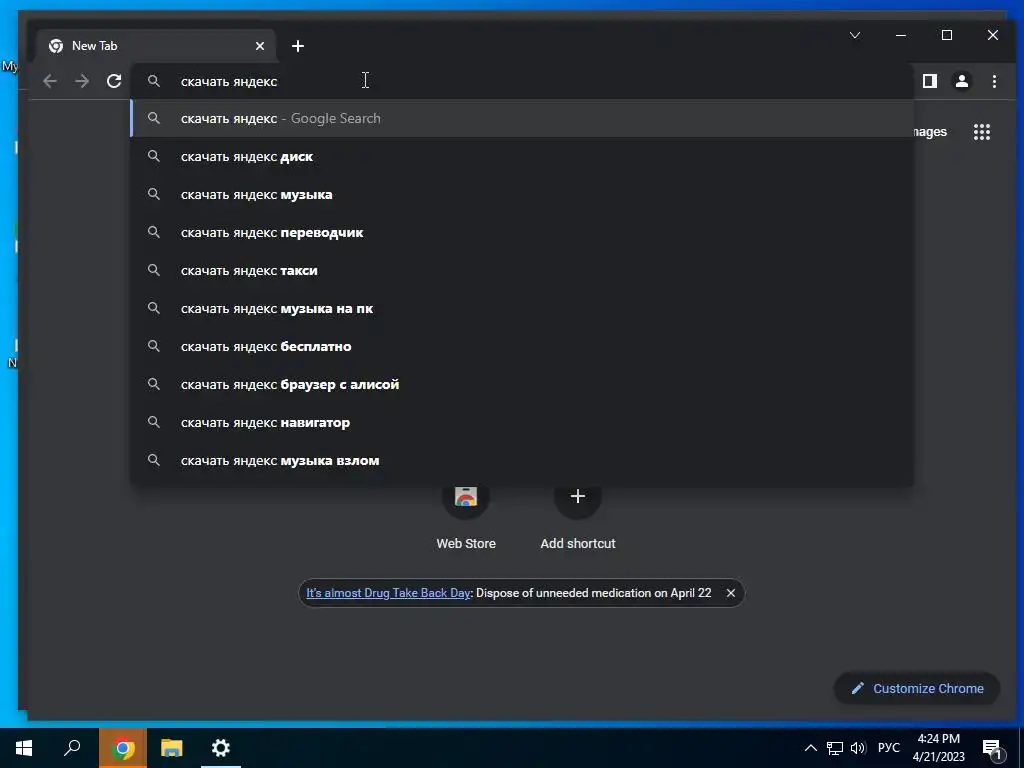Click the Images link behind the dropdown

pos(930,132)
